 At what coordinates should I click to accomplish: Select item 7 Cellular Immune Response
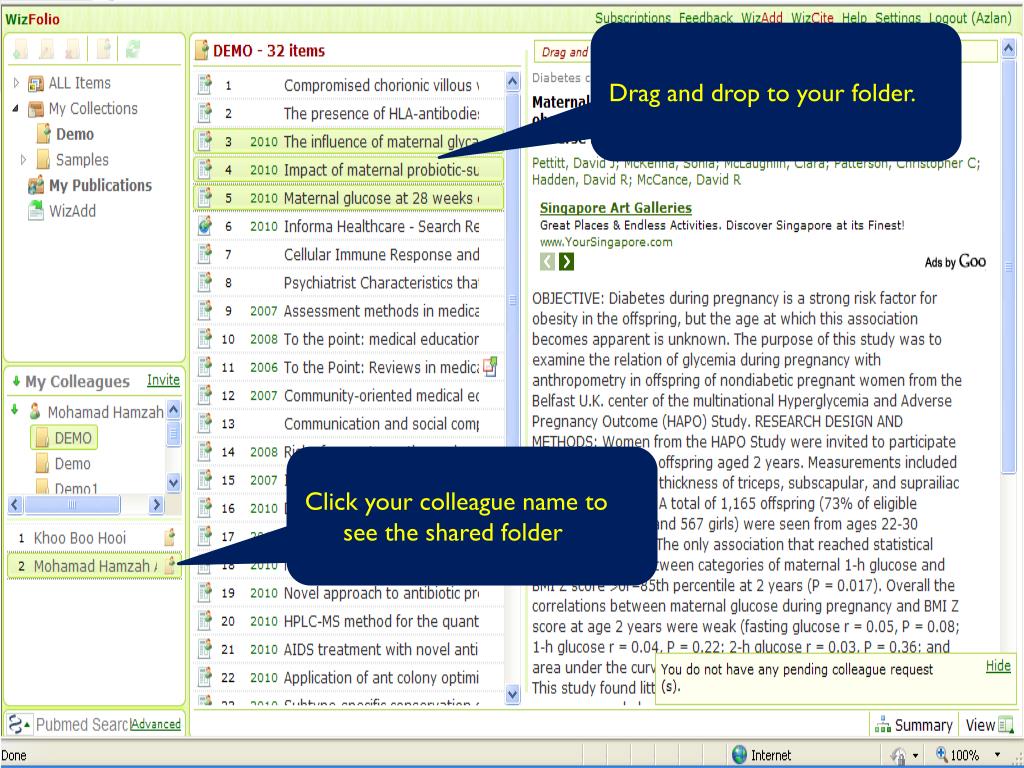(x=349, y=255)
